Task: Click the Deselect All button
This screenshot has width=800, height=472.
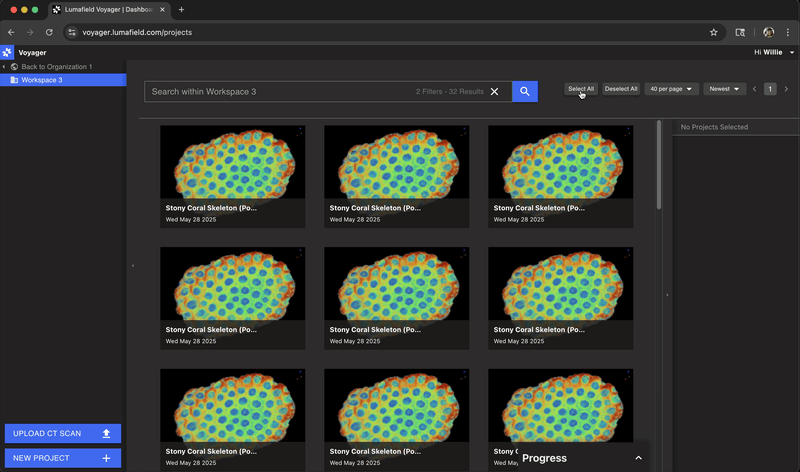Action: tap(621, 89)
